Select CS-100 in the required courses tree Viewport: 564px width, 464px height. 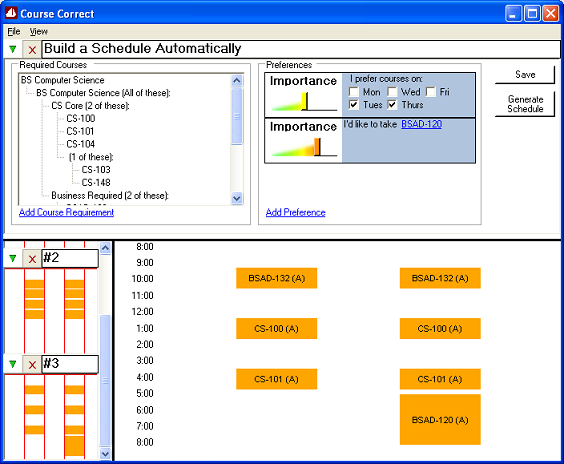point(81,118)
